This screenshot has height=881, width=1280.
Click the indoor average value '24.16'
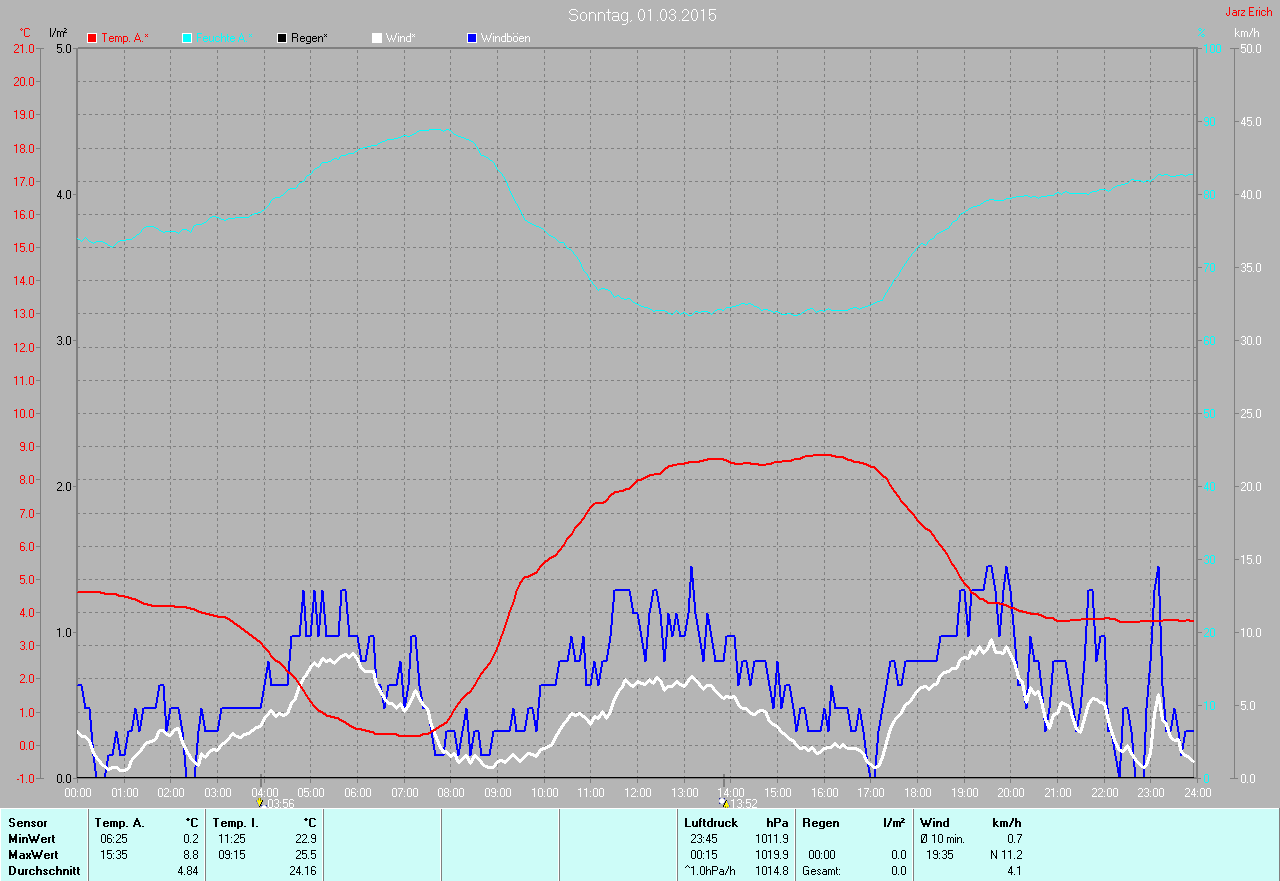point(303,871)
